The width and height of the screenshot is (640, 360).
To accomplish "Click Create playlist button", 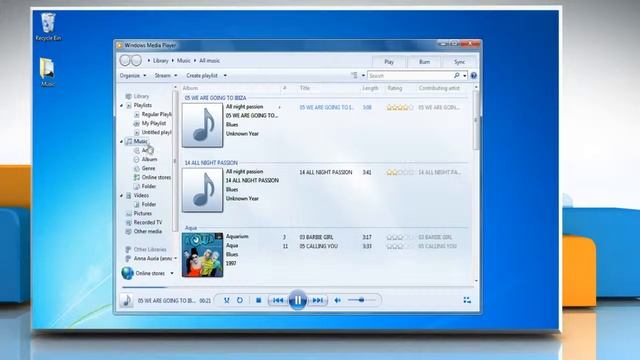I will (202, 76).
